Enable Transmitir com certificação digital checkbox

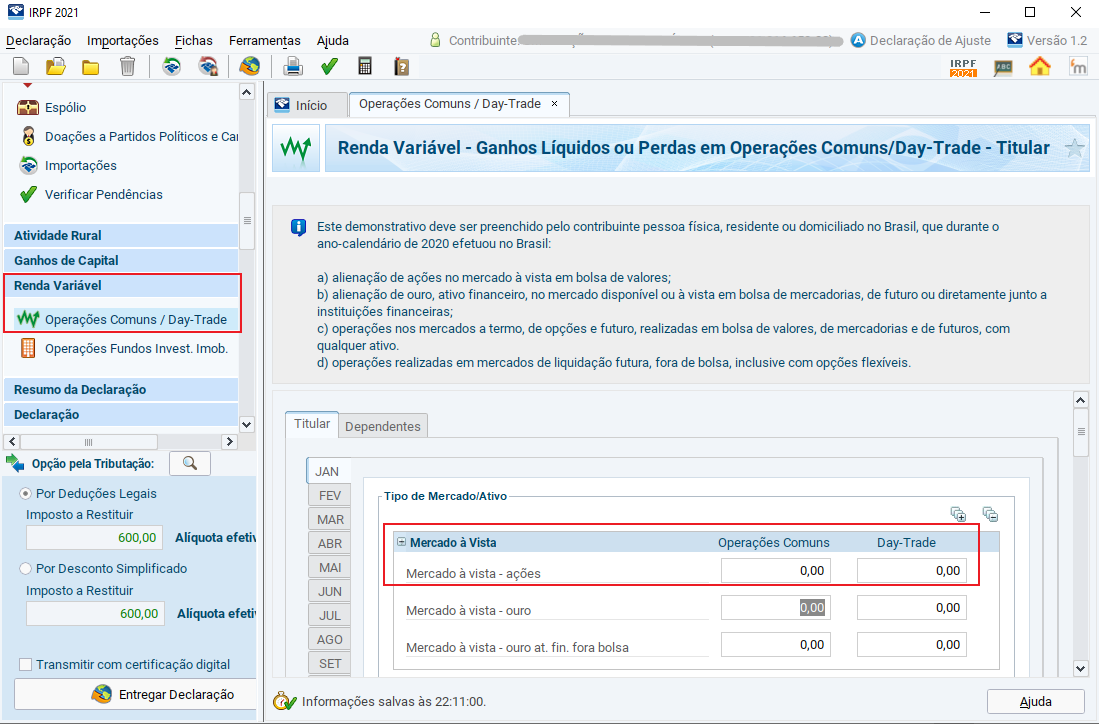pos(26,664)
